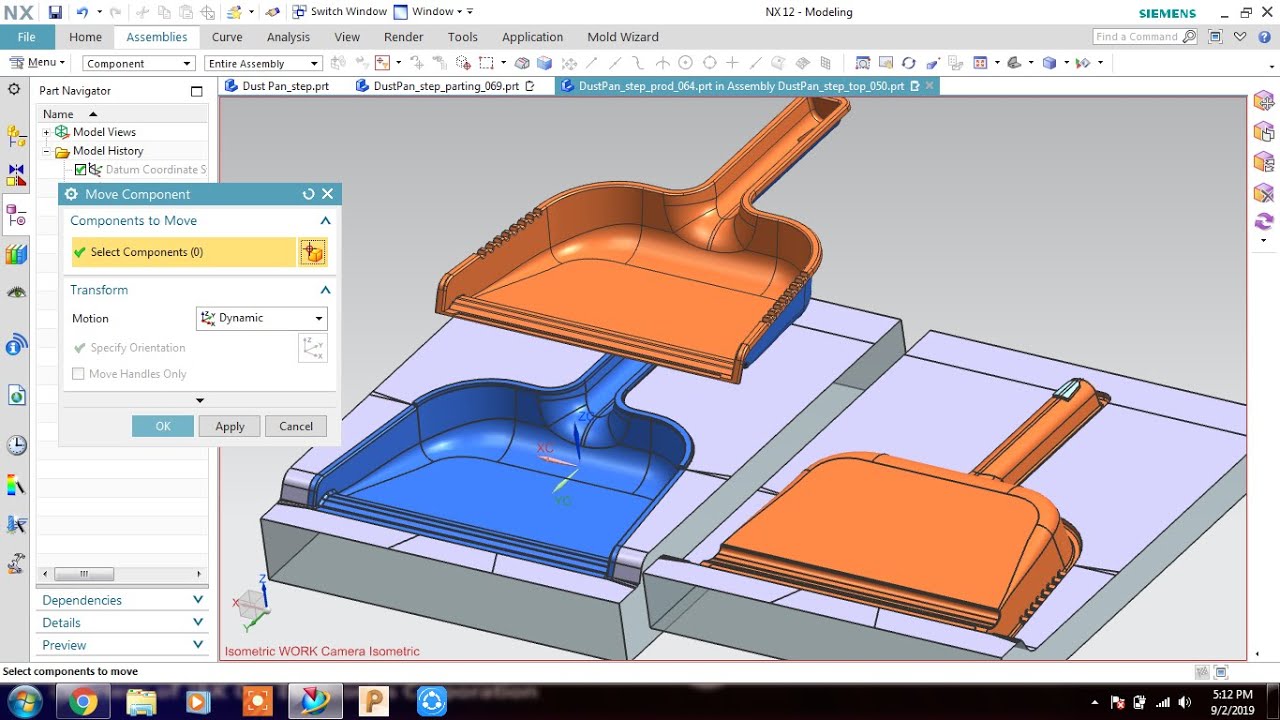The height and width of the screenshot is (720, 1280).
Task: Click the component picker icon beside Select Components
Action: [x=313, y=252]
